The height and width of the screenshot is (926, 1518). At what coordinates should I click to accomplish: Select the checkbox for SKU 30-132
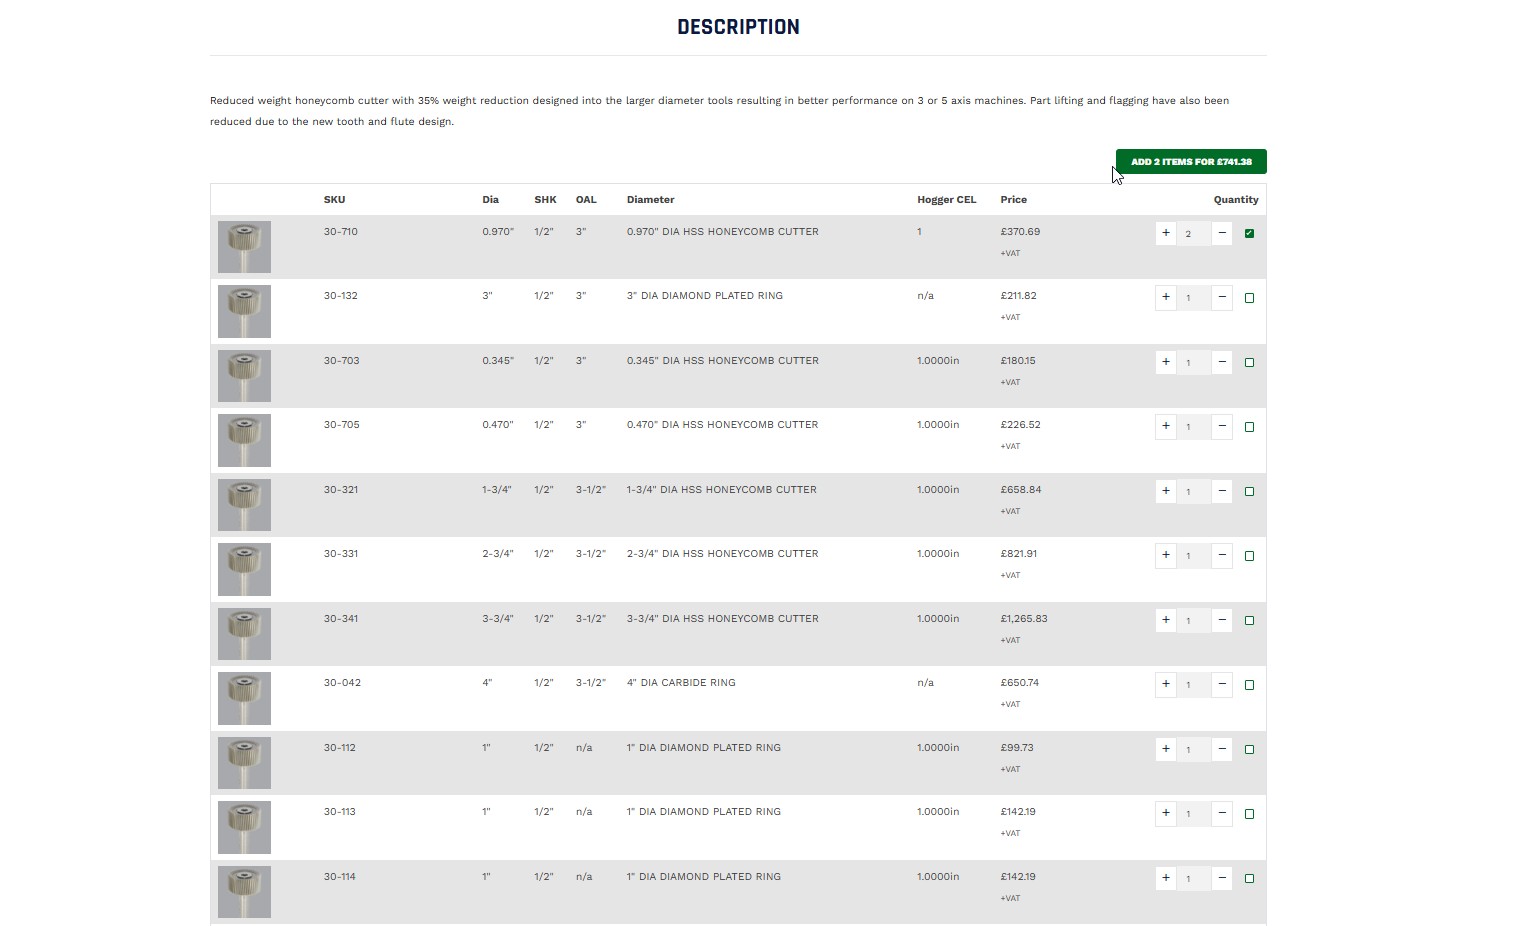pyautogui.click(x=1249, y=298)
